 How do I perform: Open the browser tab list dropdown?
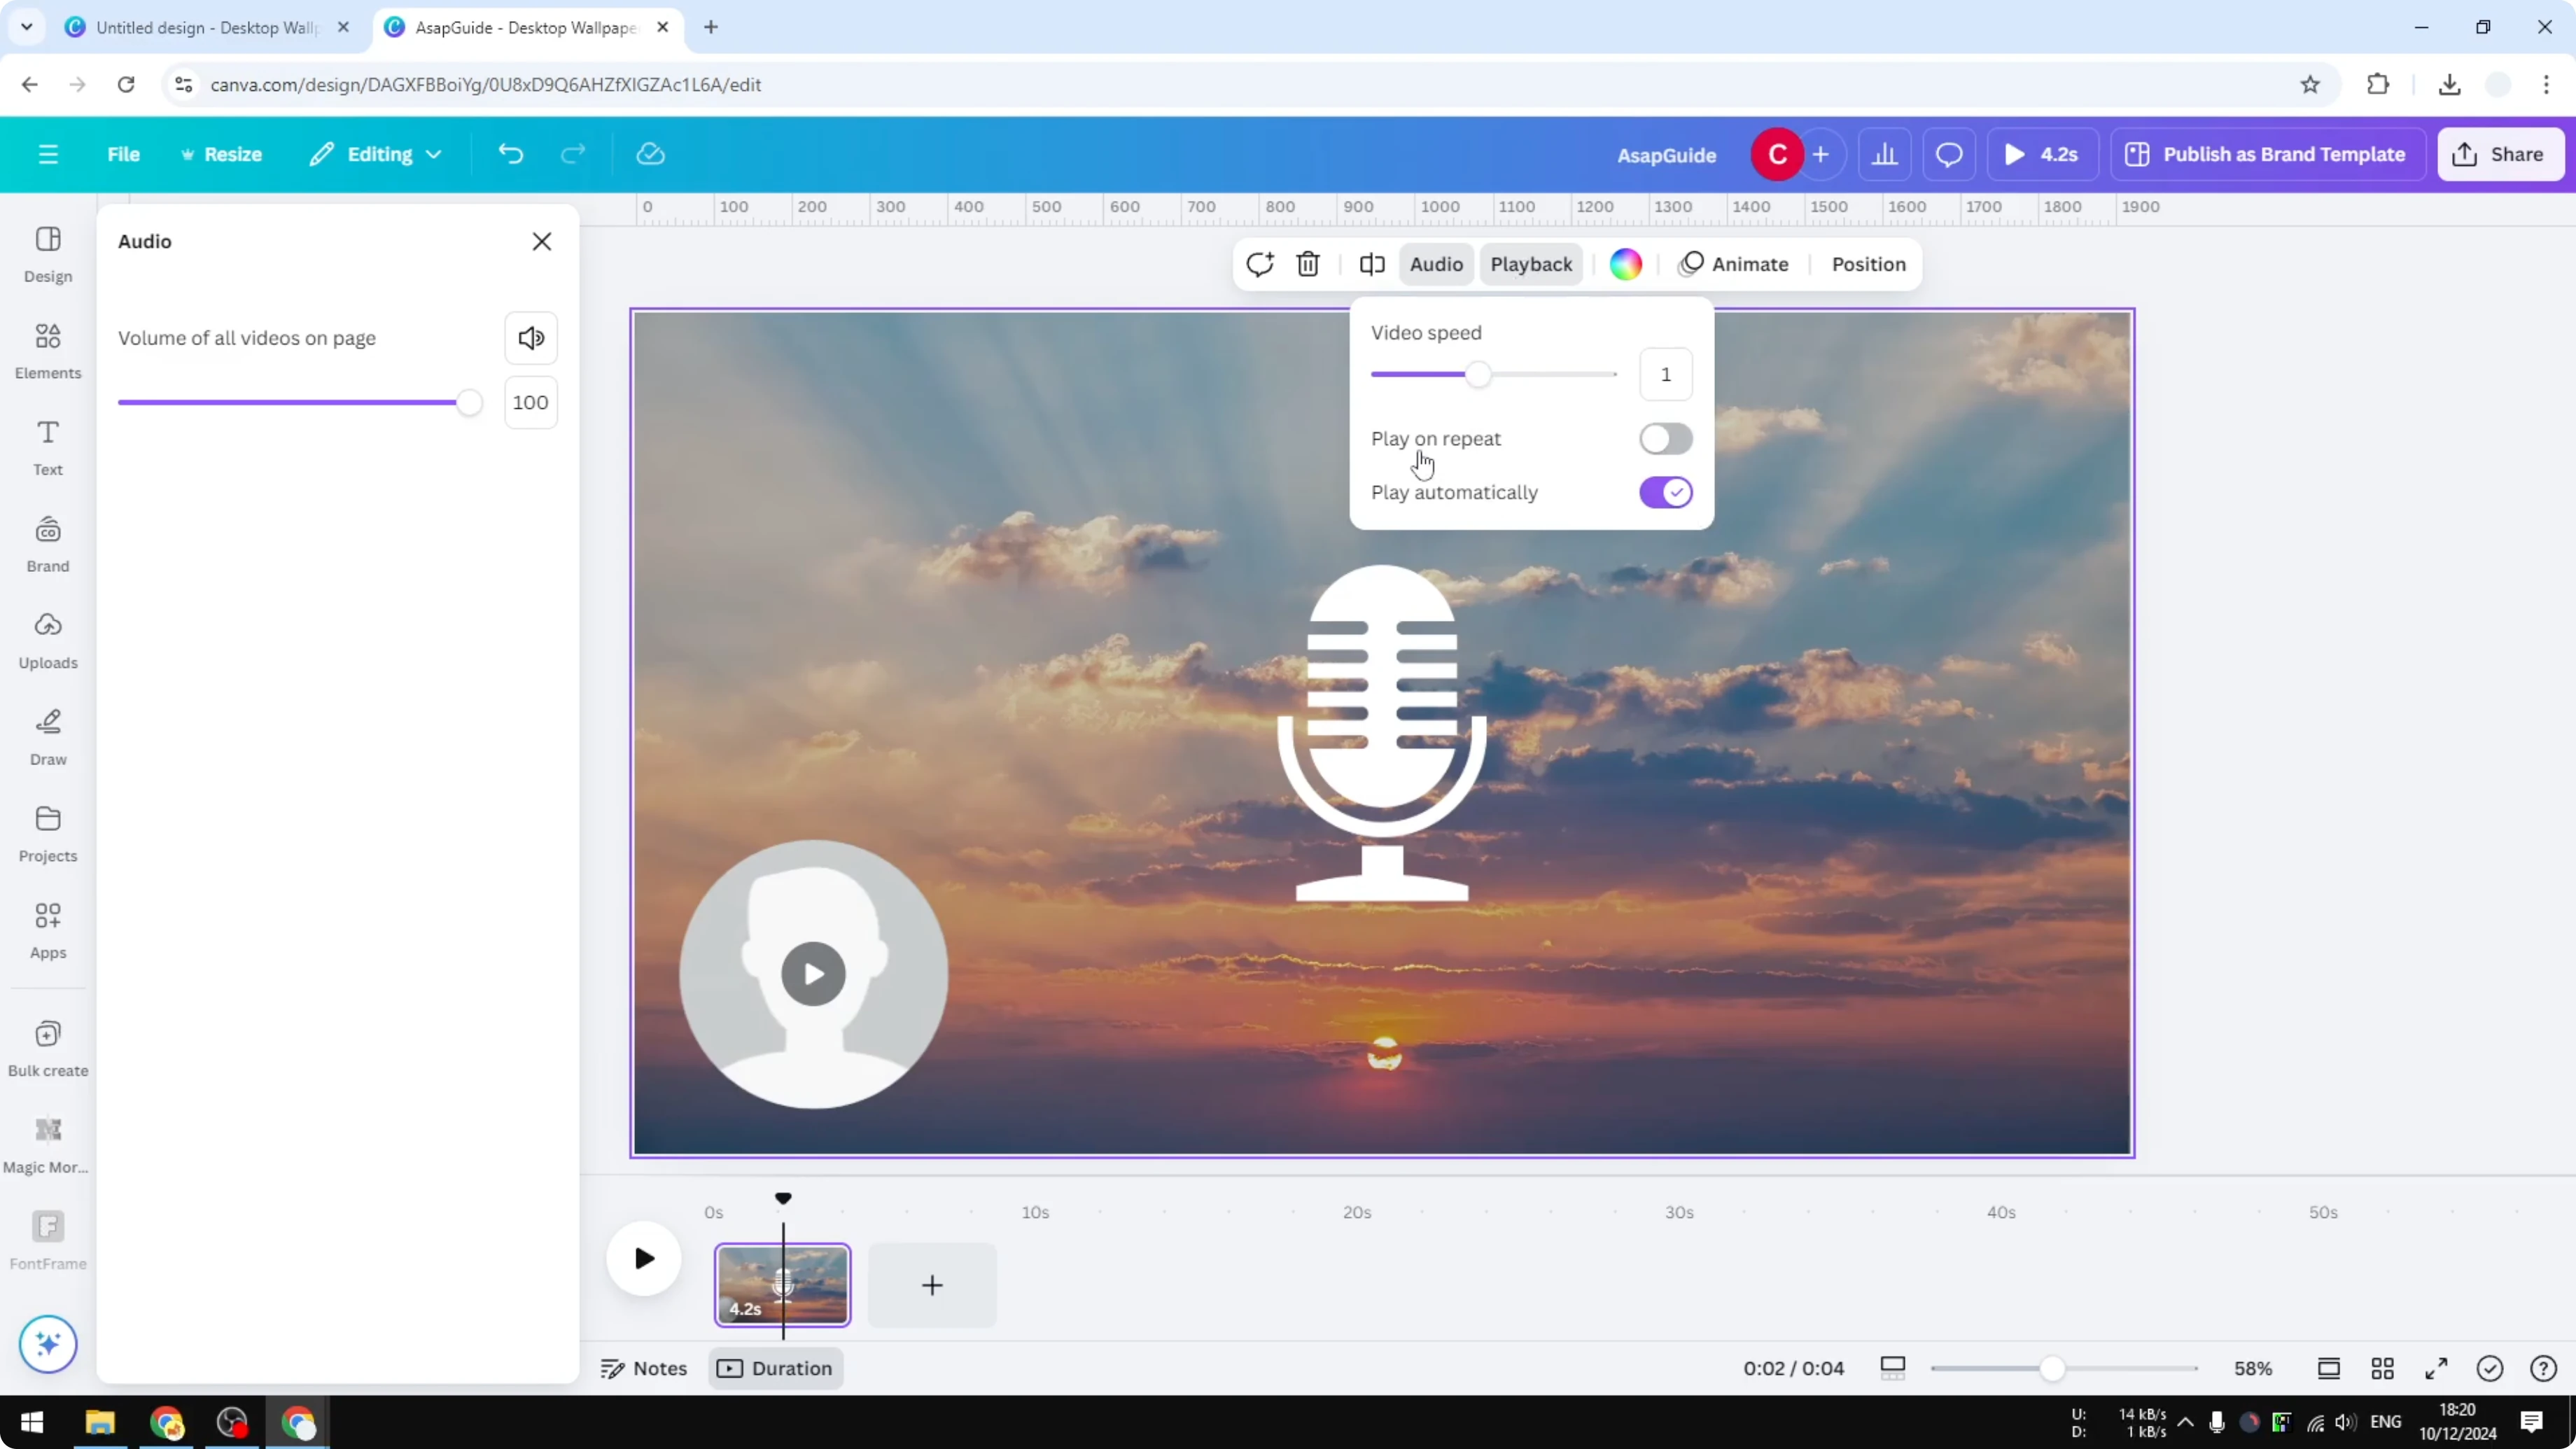pos(26,27)
